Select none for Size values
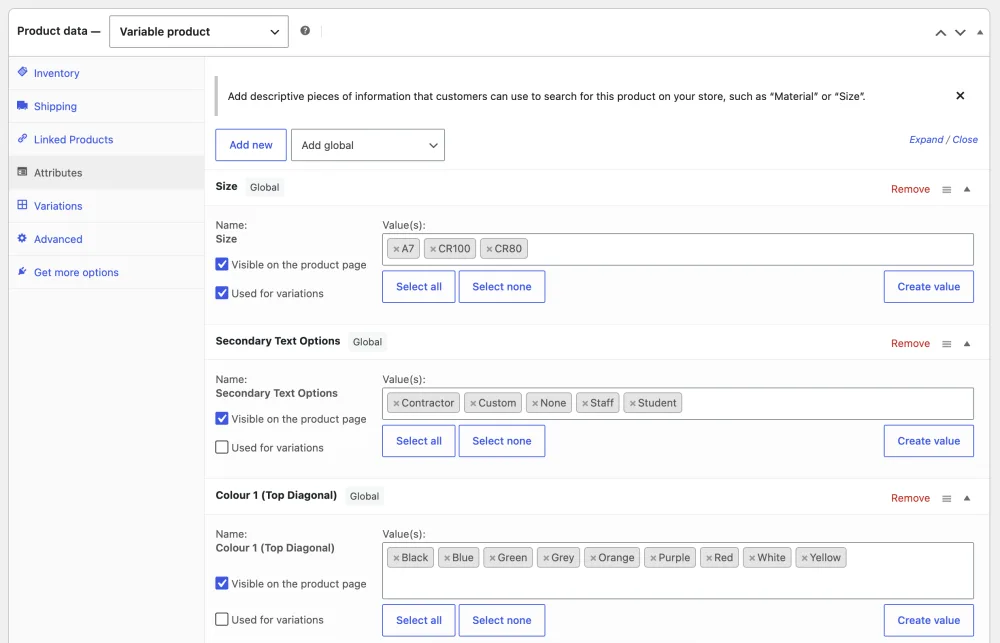 (x=502, y=286)
